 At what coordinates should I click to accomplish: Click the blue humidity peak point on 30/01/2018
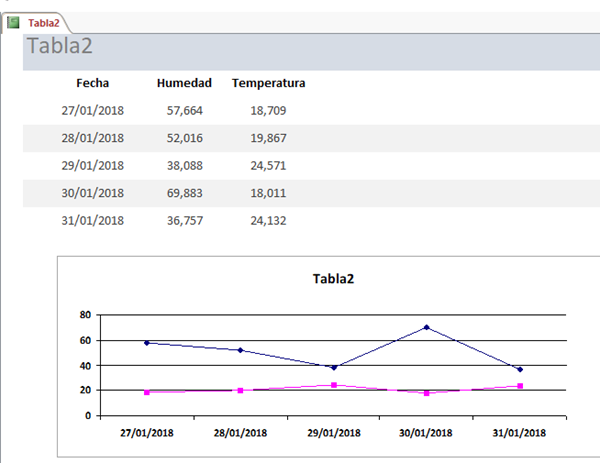(427, 327)
